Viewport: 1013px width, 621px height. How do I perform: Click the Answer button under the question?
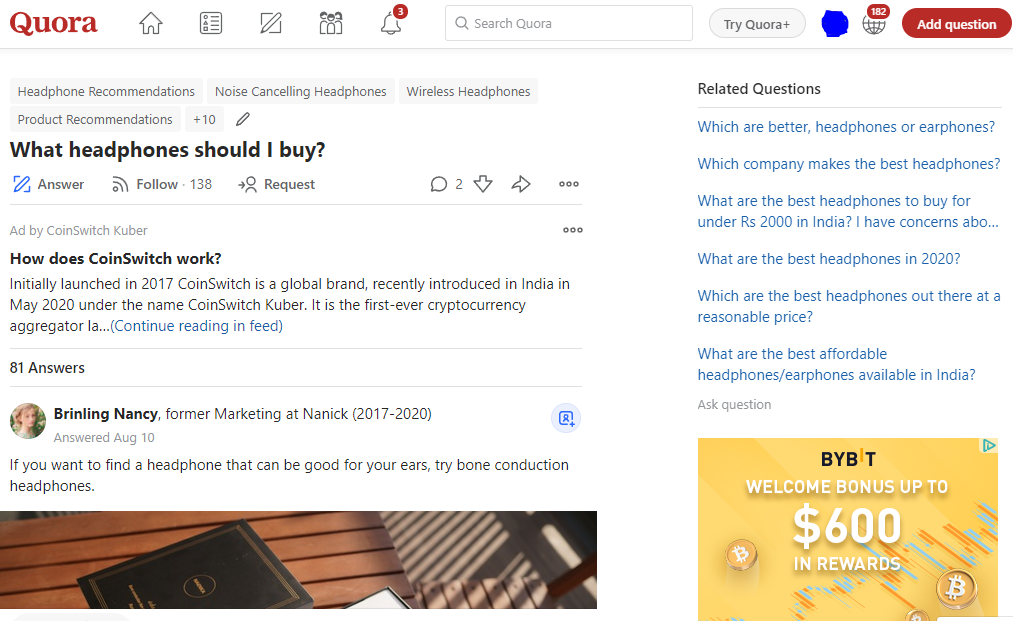48,184
